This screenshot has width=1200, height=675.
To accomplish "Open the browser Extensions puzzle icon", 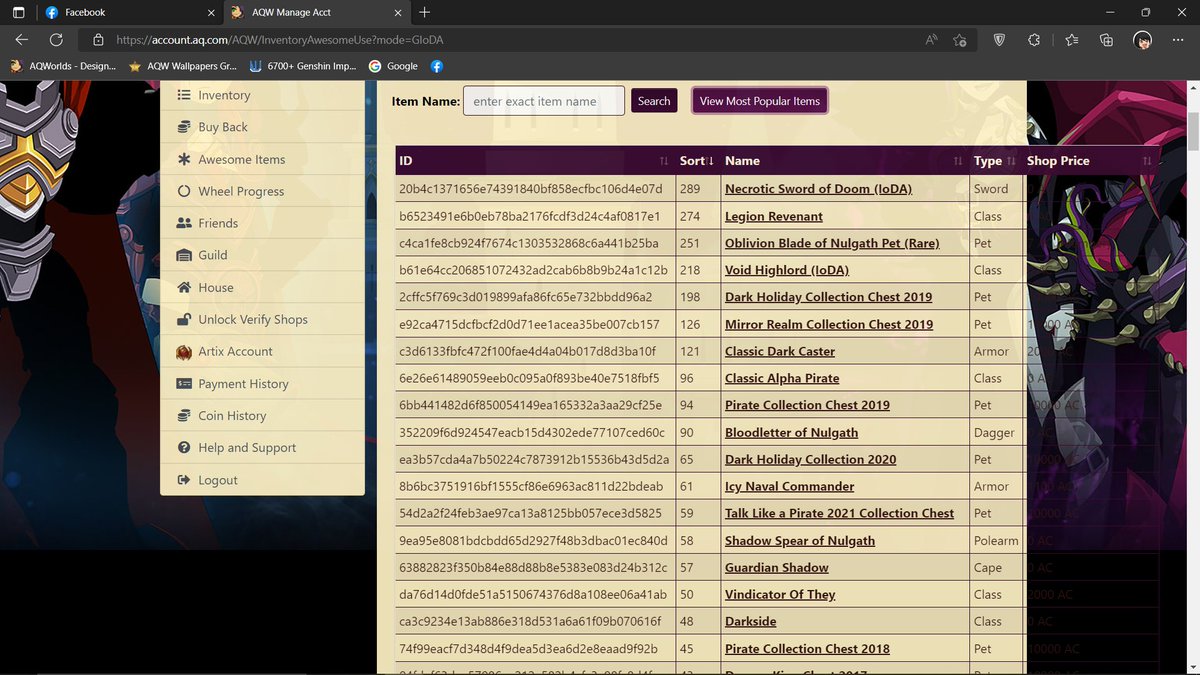I will click(1034, 40).
